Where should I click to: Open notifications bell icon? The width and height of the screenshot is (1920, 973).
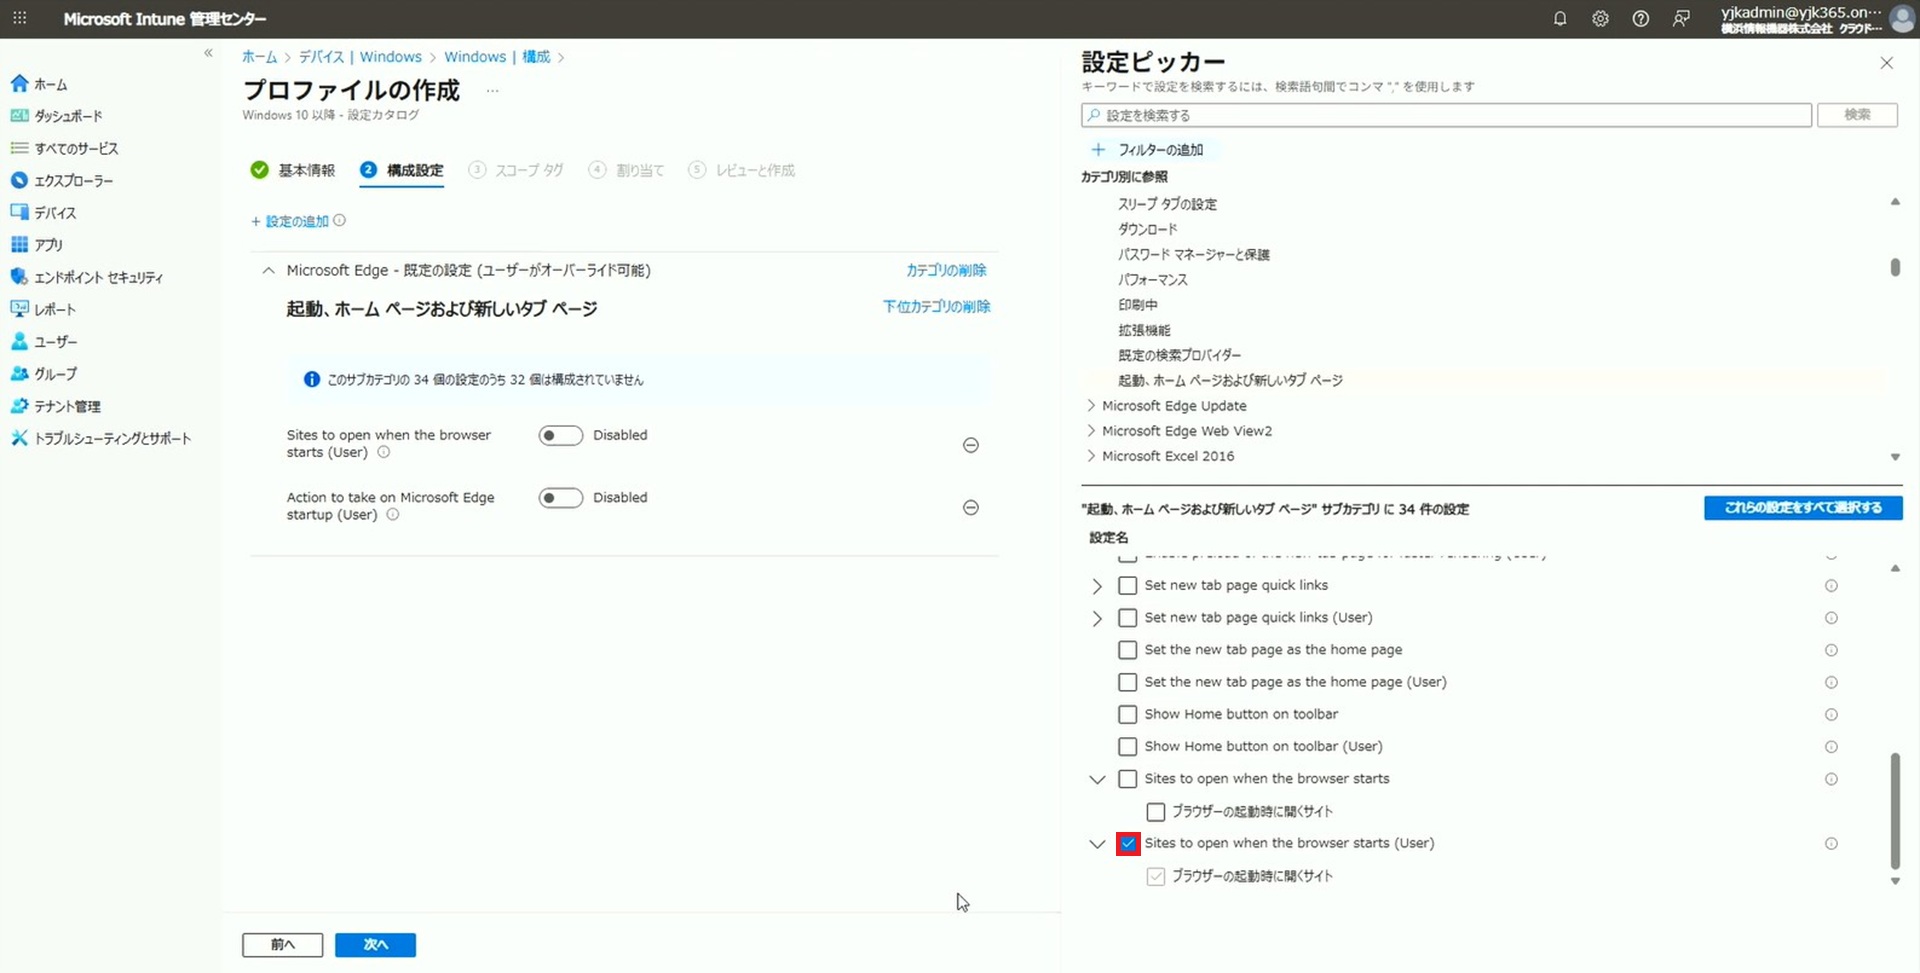coord(1559,19)
